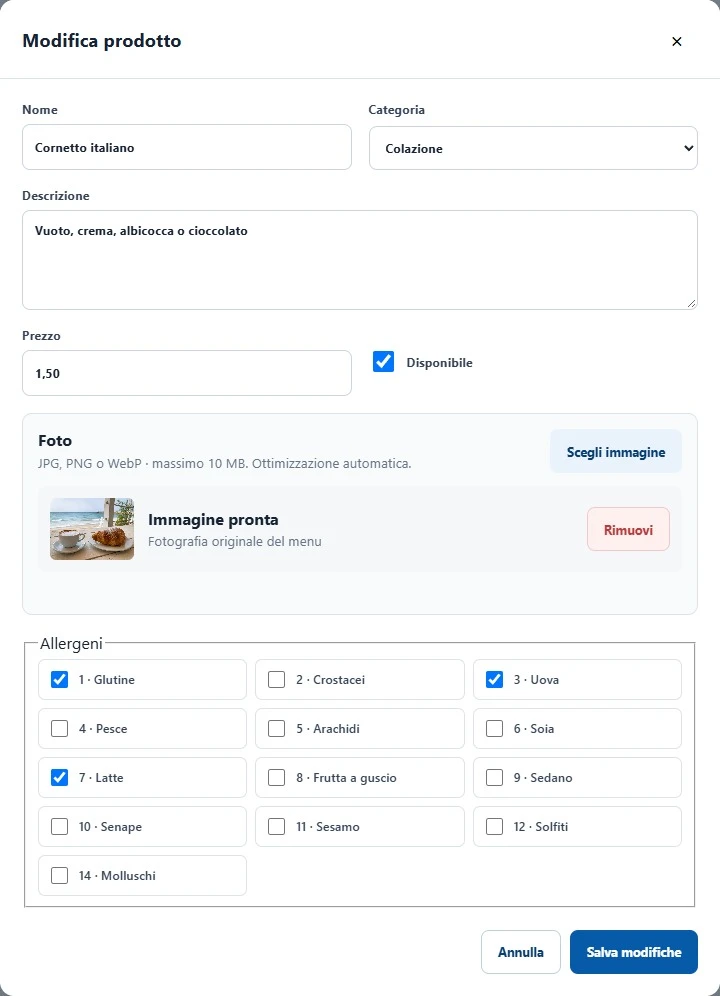Check the 12 · Solfiti allergen
This screenshot has height=996, width=720.
[x=494, y=826]
